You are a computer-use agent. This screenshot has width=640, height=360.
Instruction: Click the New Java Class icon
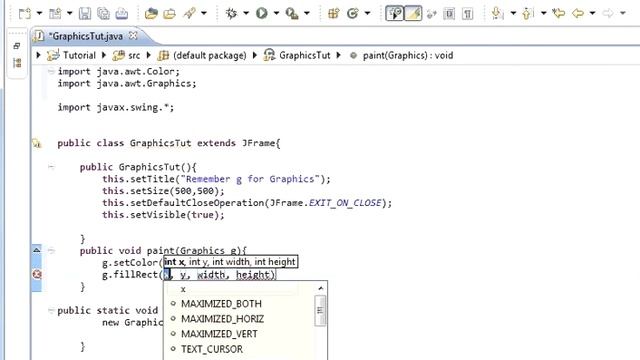click(x=353, y=13)
